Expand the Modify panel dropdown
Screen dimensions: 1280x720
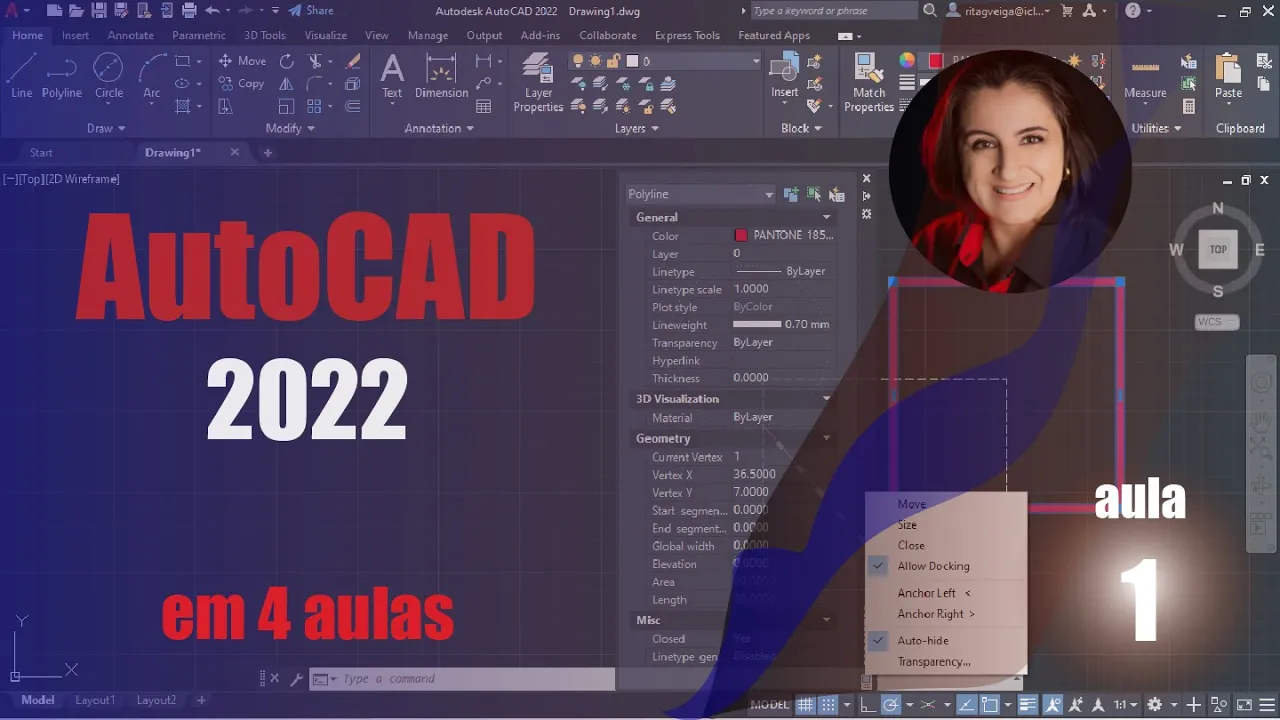(x=290, y=128)
